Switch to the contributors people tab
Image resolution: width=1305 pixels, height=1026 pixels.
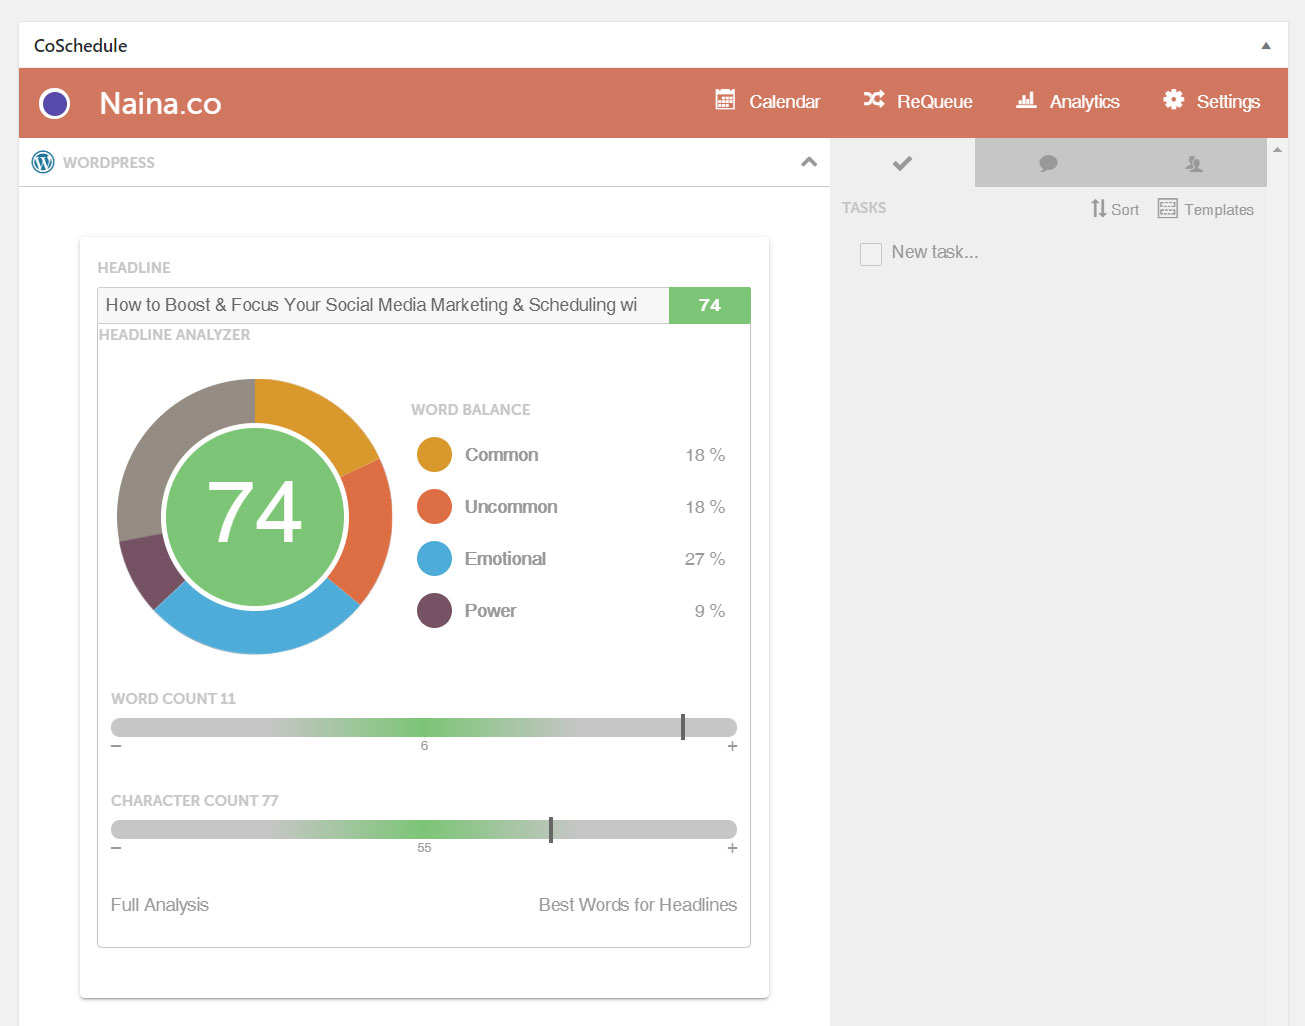click(x=1194, y=162)
